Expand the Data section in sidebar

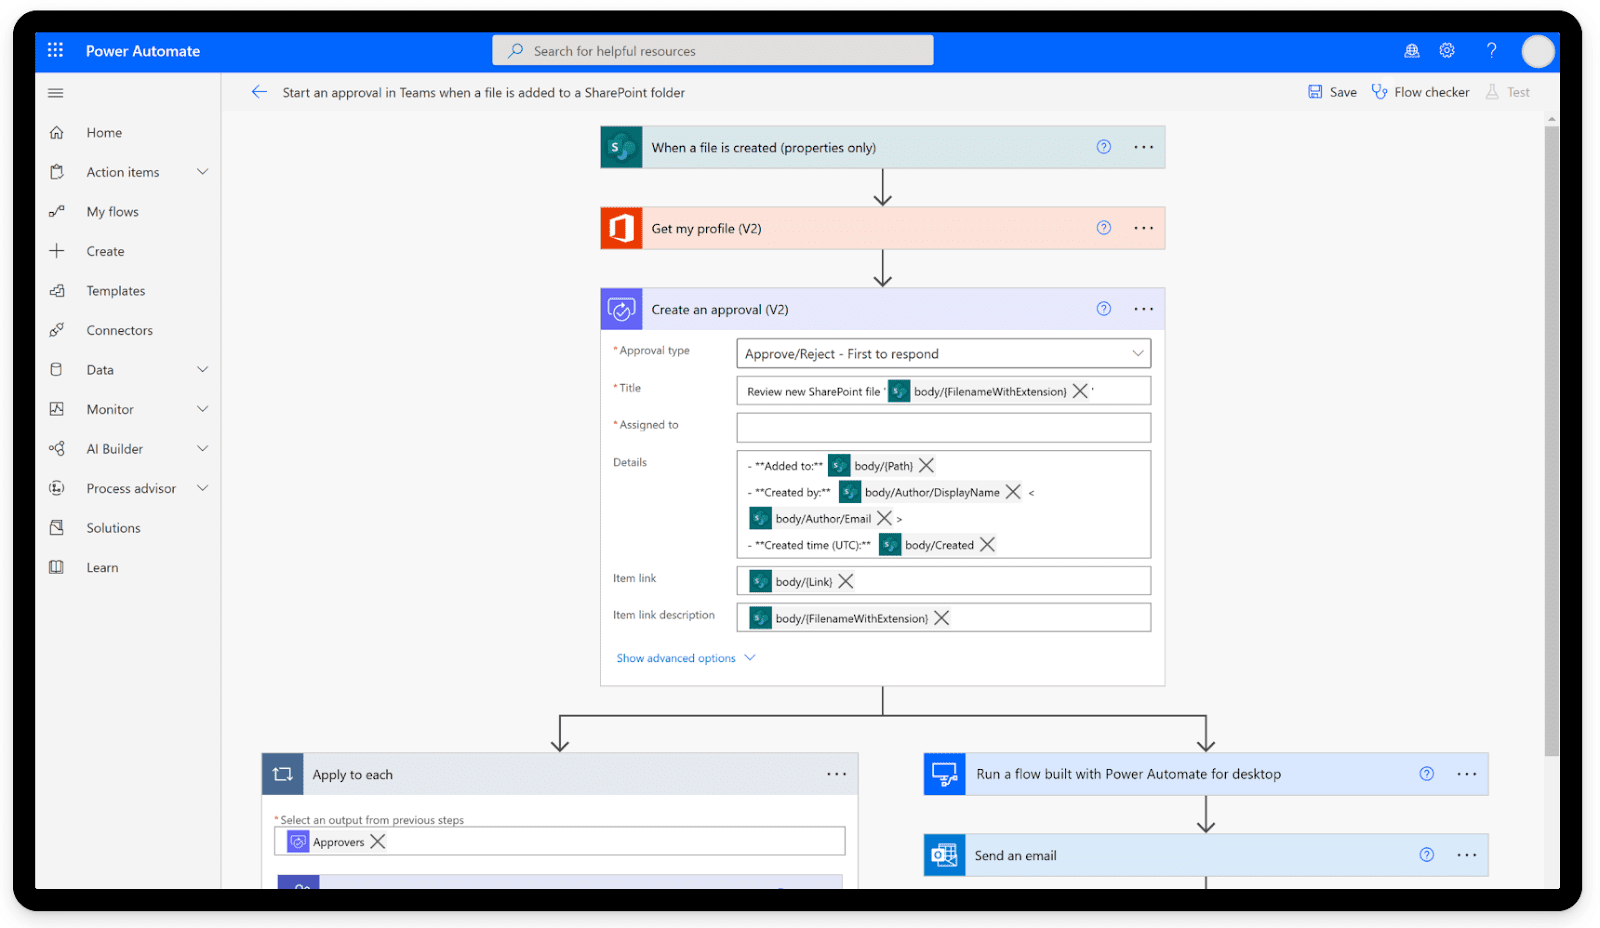203,369
